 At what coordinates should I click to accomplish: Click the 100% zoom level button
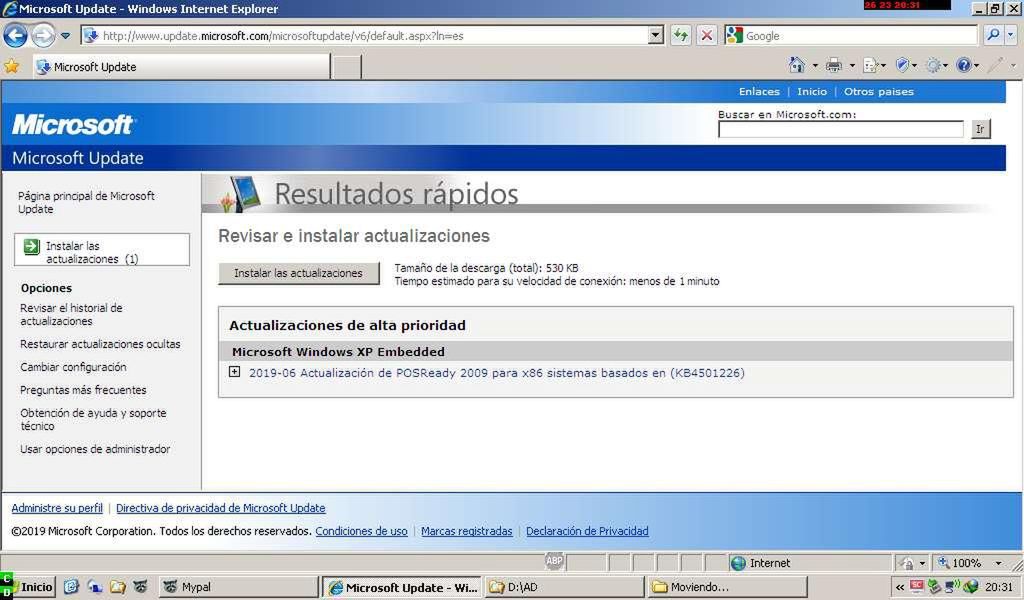(960, 563)
